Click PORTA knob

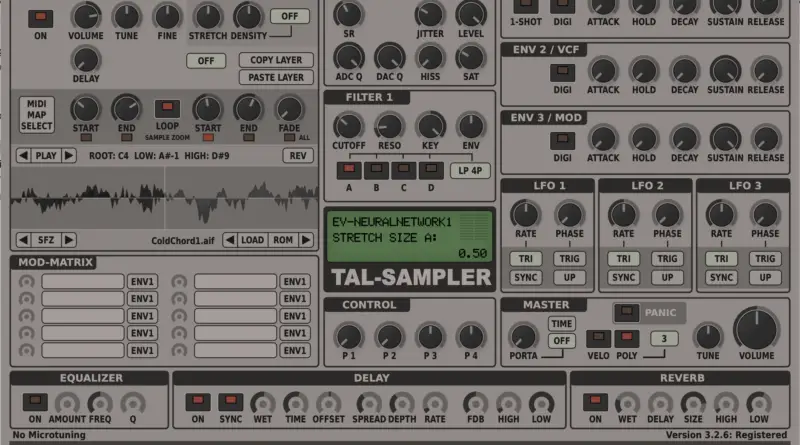tap(523, 337)
